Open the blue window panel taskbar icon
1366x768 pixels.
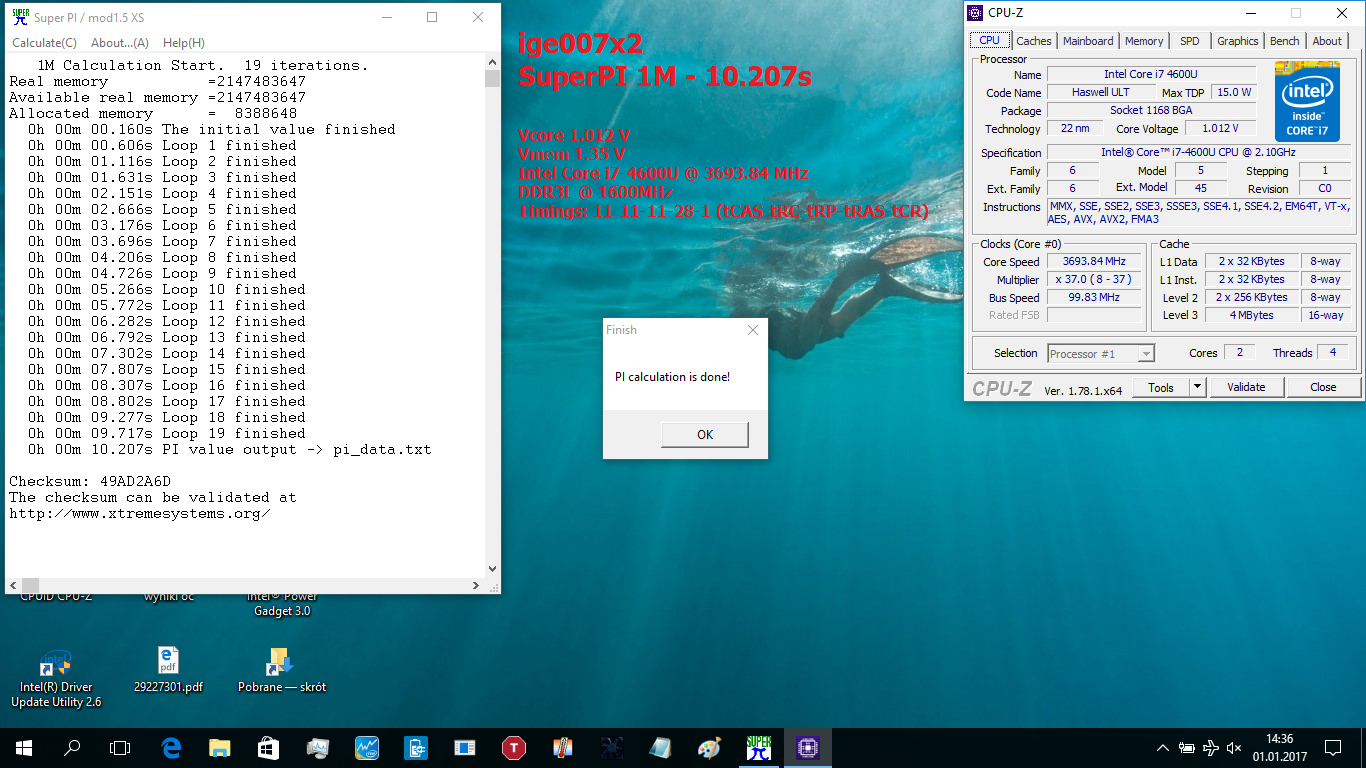point(465,747)
